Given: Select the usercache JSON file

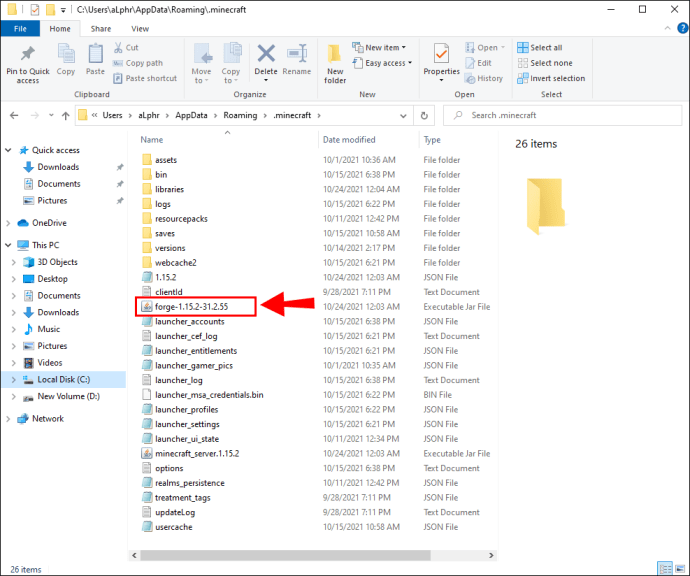Looking at the screenshot, I should [173, 527].
